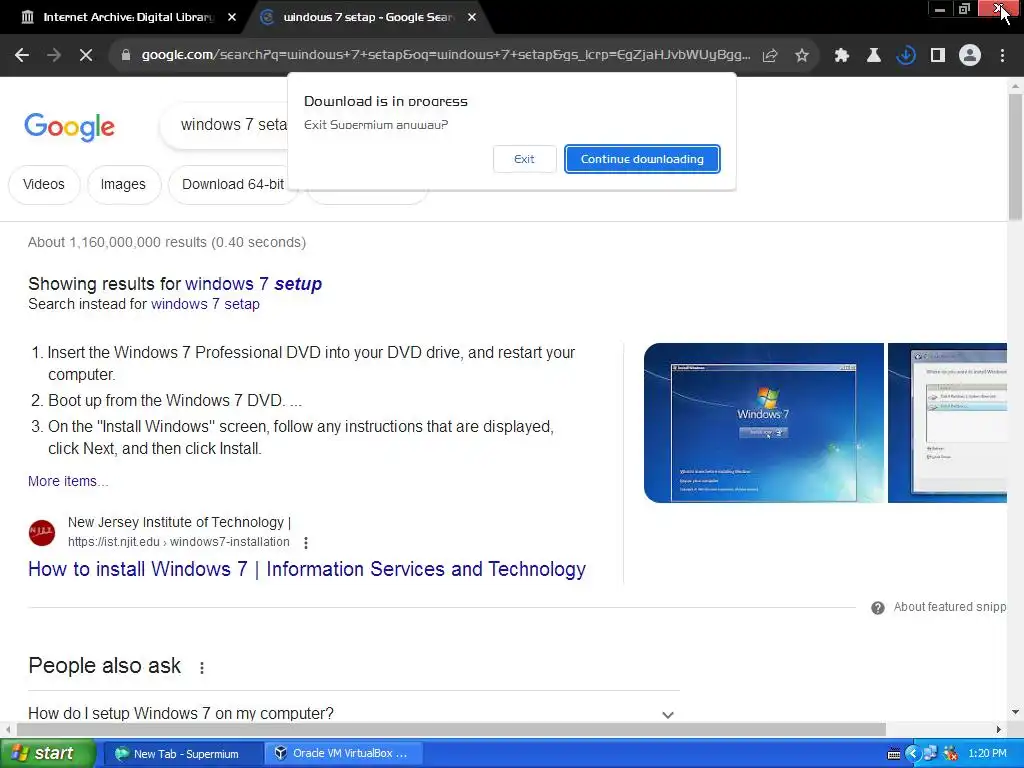Screen dimensions: 1024x768
Task: Click the horizontal scrollbar thumb
Action: (451, 729)
